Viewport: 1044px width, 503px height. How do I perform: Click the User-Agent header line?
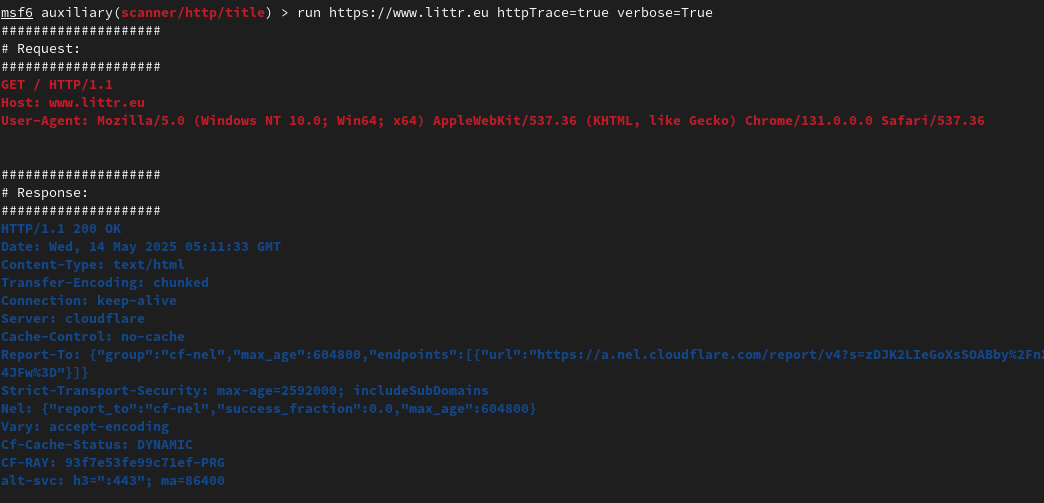[493, 121]
